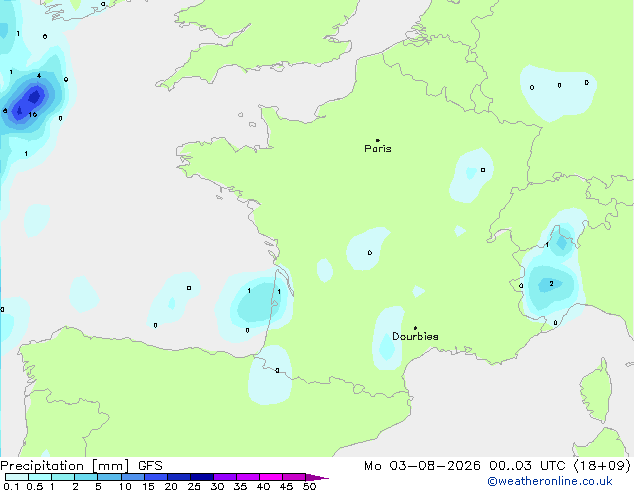The width and height of the screenshot is (634, 490).
Task: Click the black dot marker above Dourbies
Action: point(415,328)
